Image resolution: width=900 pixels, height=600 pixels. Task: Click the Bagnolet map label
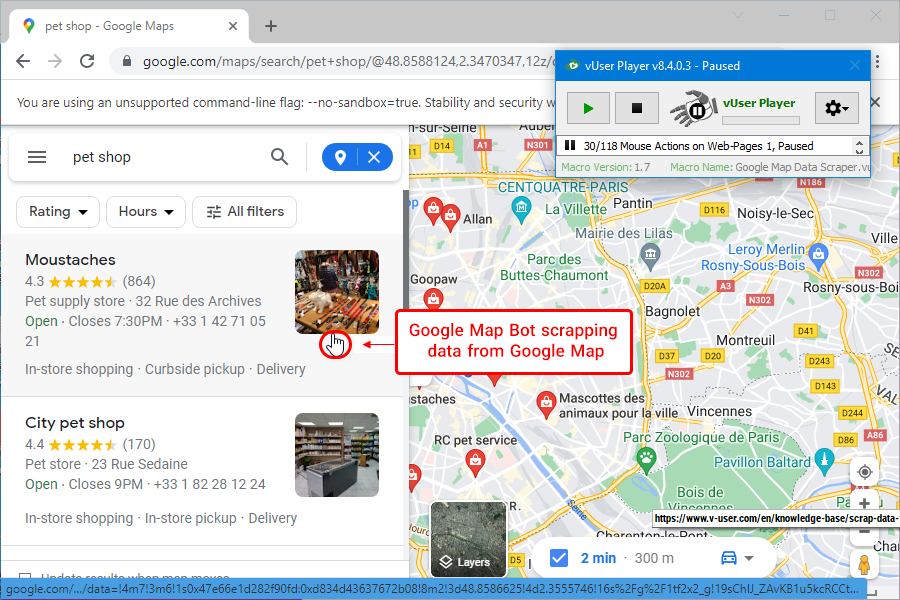tap(672, 311)
